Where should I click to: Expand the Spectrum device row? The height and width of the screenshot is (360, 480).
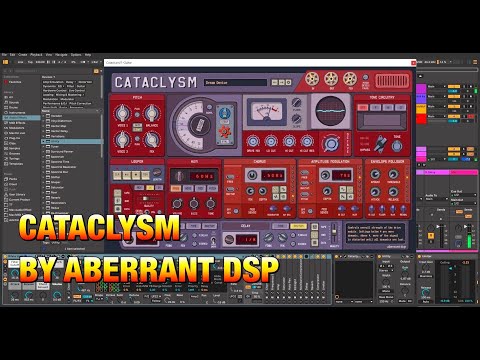coord(44,157)
